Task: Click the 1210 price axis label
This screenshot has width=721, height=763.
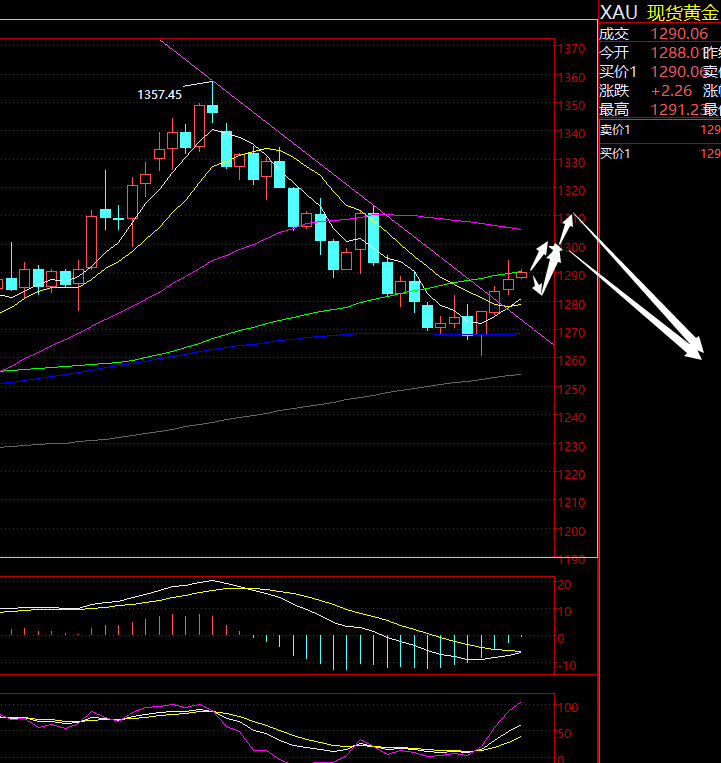Action: coord(572,503)
